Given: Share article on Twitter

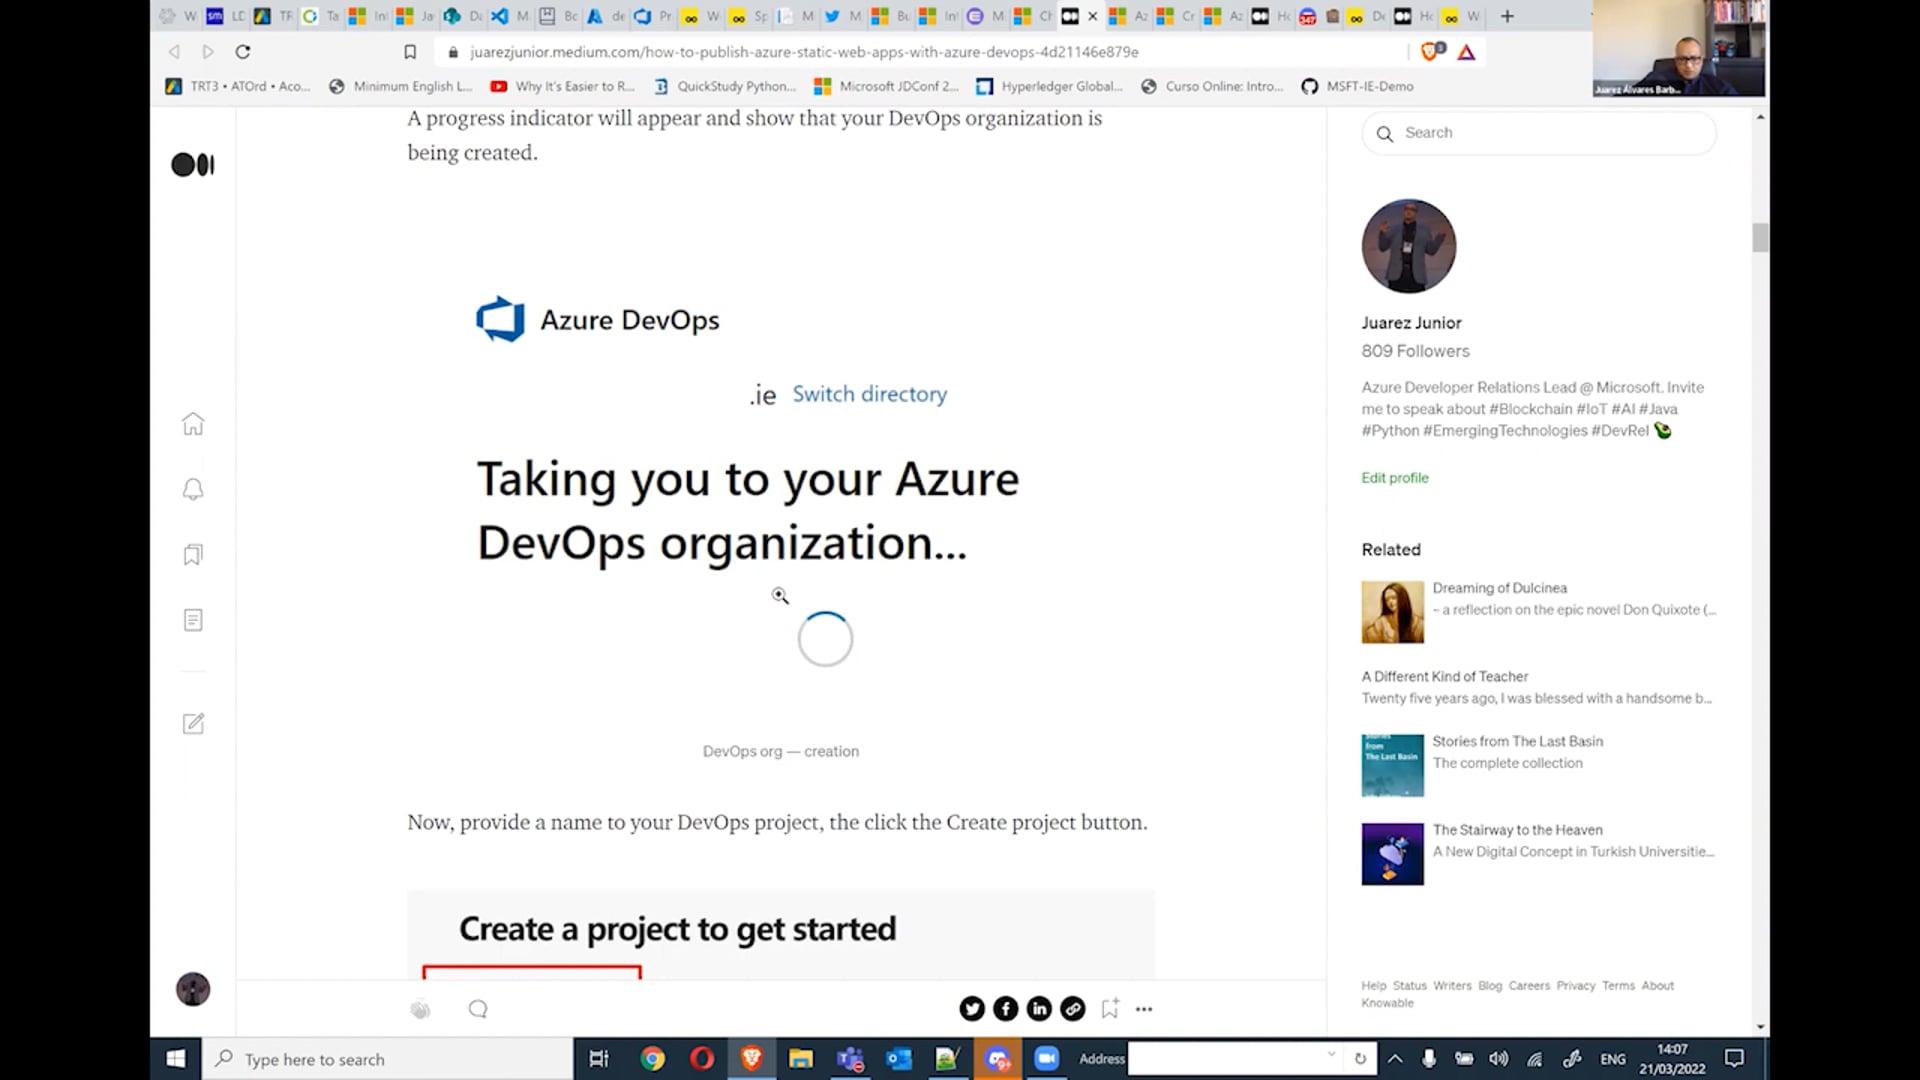Looking at the screenshot, I should tap(971, 1009).
